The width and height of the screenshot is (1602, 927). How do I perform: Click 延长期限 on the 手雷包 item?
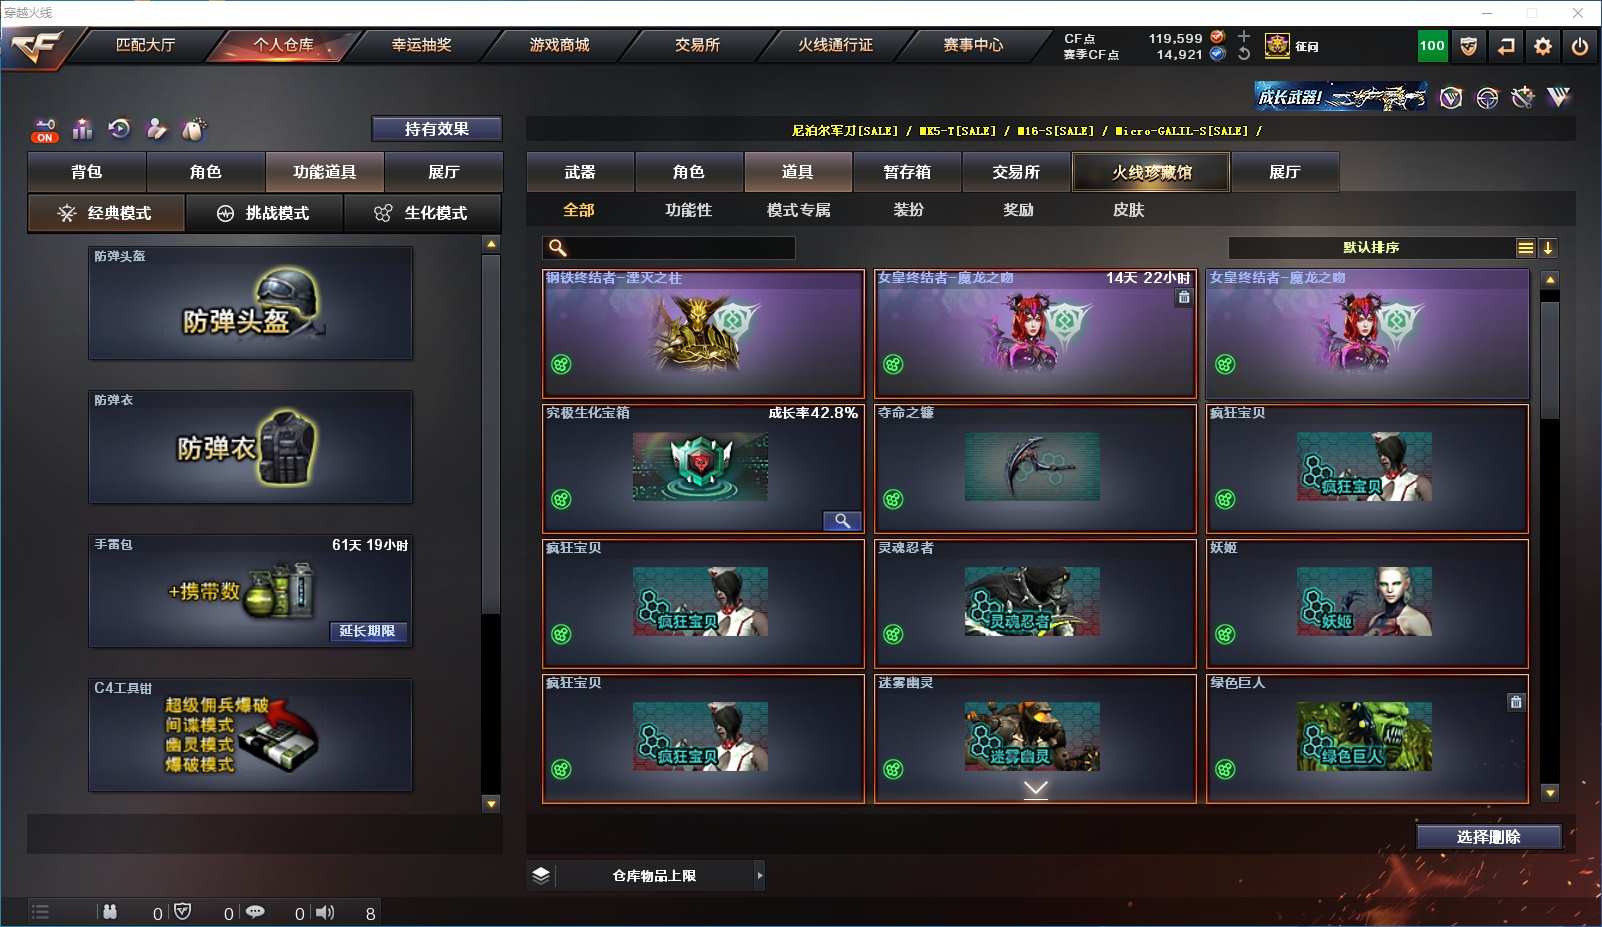[368, 631]
